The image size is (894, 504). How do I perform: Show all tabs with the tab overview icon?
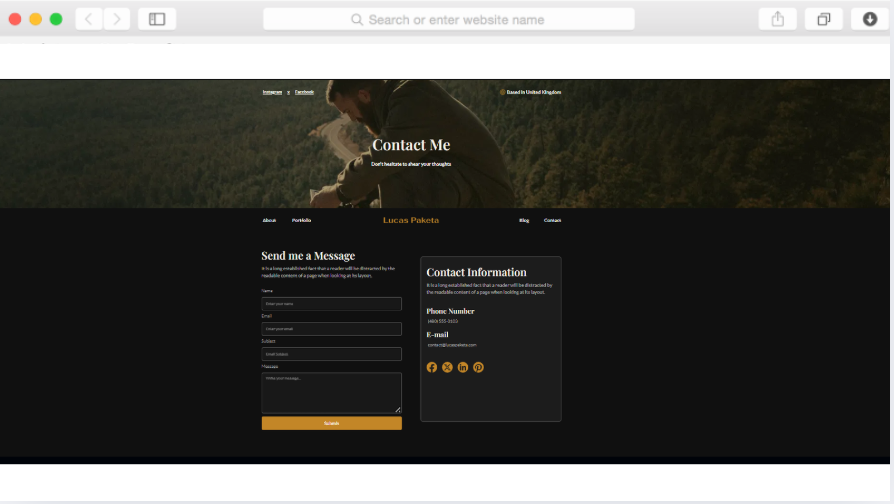click(x=823, y=19)
